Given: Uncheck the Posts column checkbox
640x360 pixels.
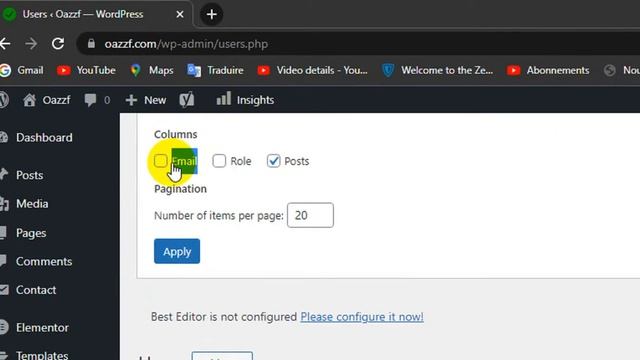Looking at the screenshot, I should [273, 161].
